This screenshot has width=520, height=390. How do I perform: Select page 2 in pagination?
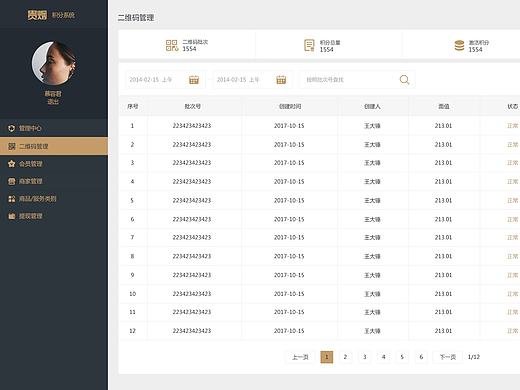click(345, 357)
